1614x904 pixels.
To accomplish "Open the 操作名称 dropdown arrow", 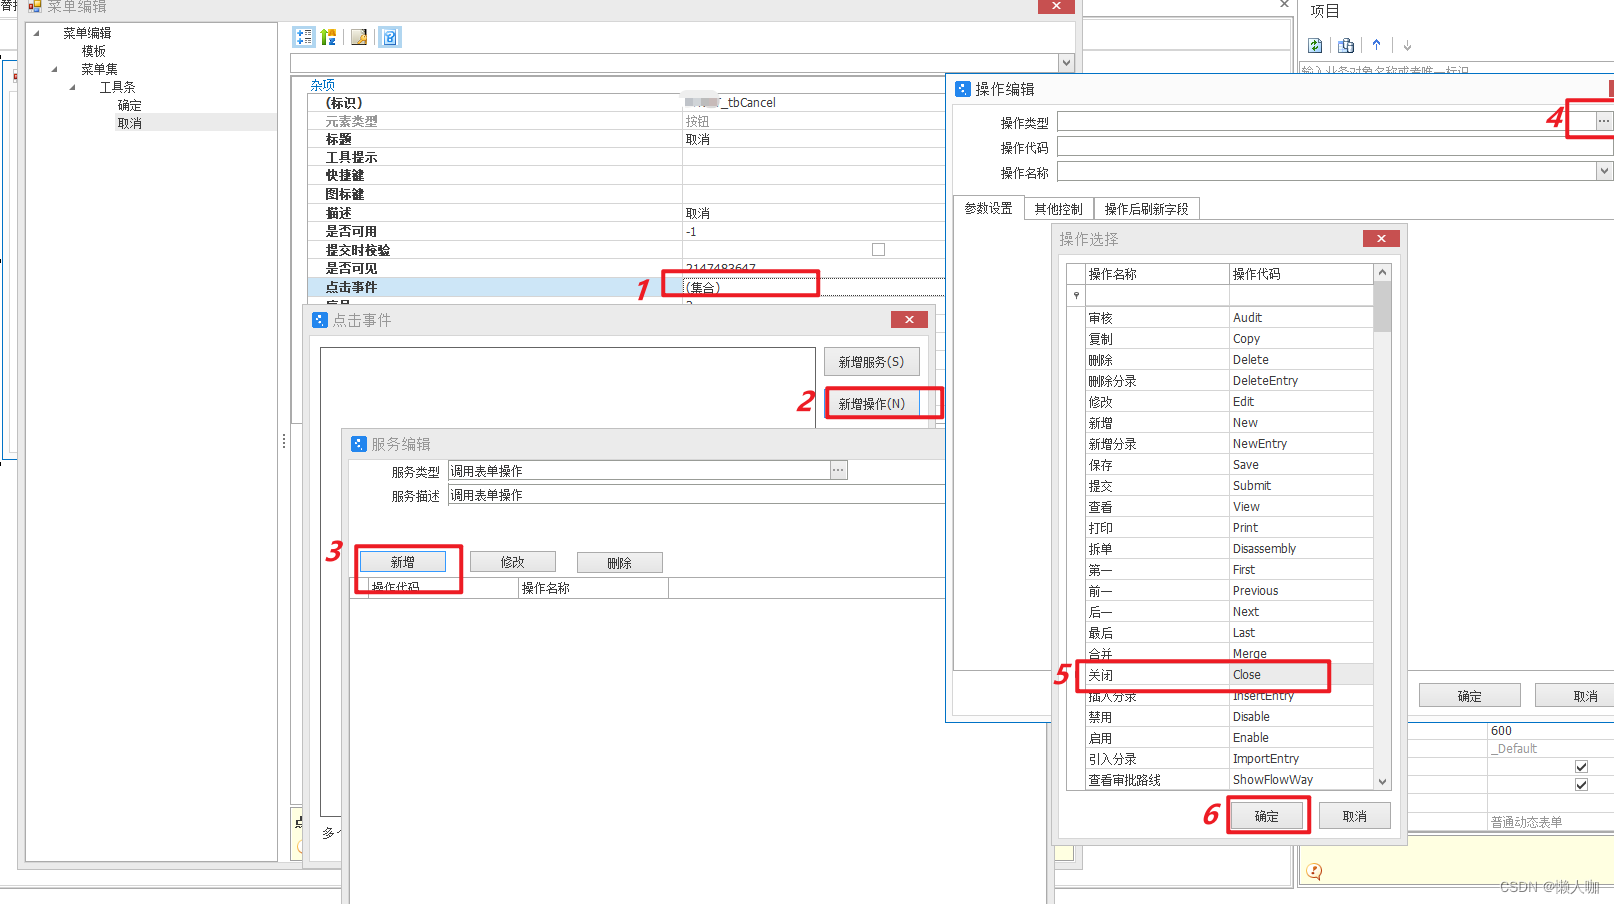I will coord(1604,171).
